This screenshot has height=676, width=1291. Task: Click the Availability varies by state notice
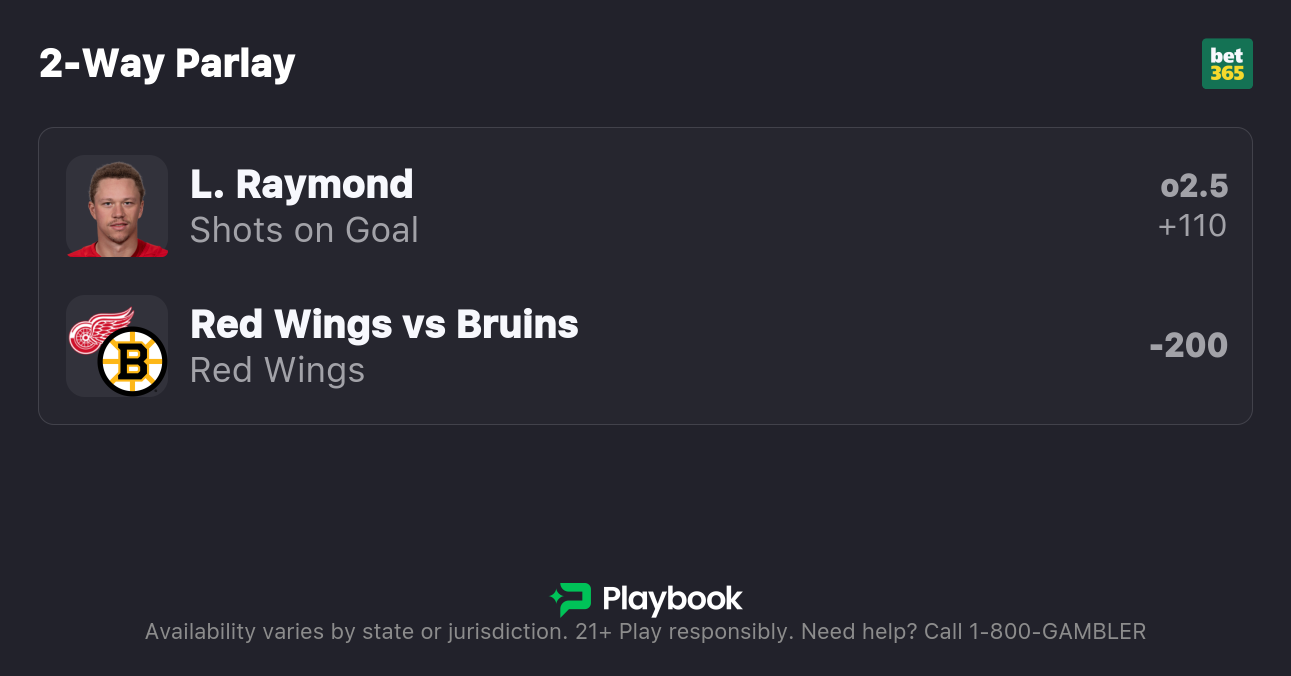coord(355,632)
